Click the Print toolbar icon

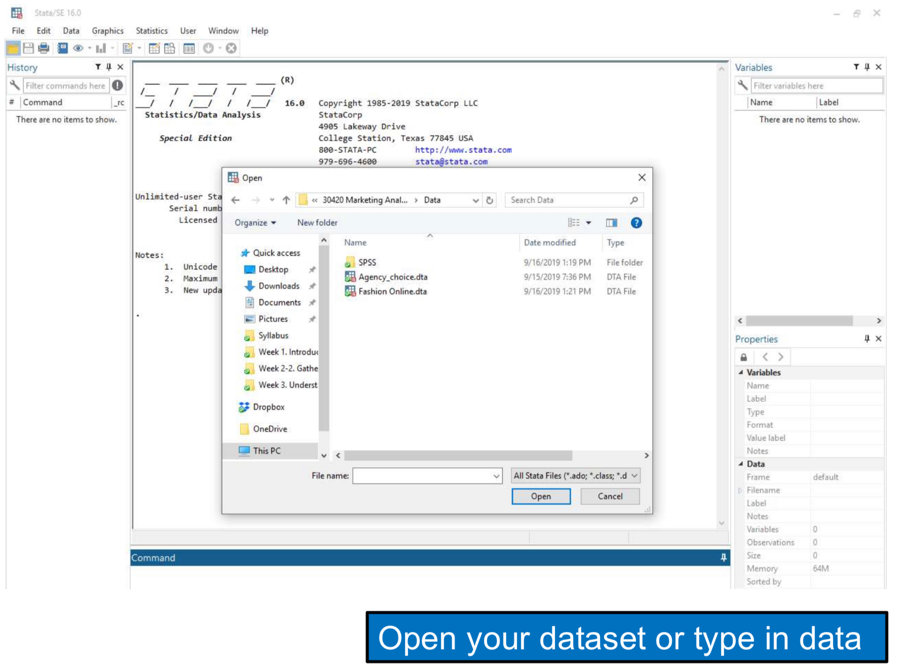pos(44,48)
